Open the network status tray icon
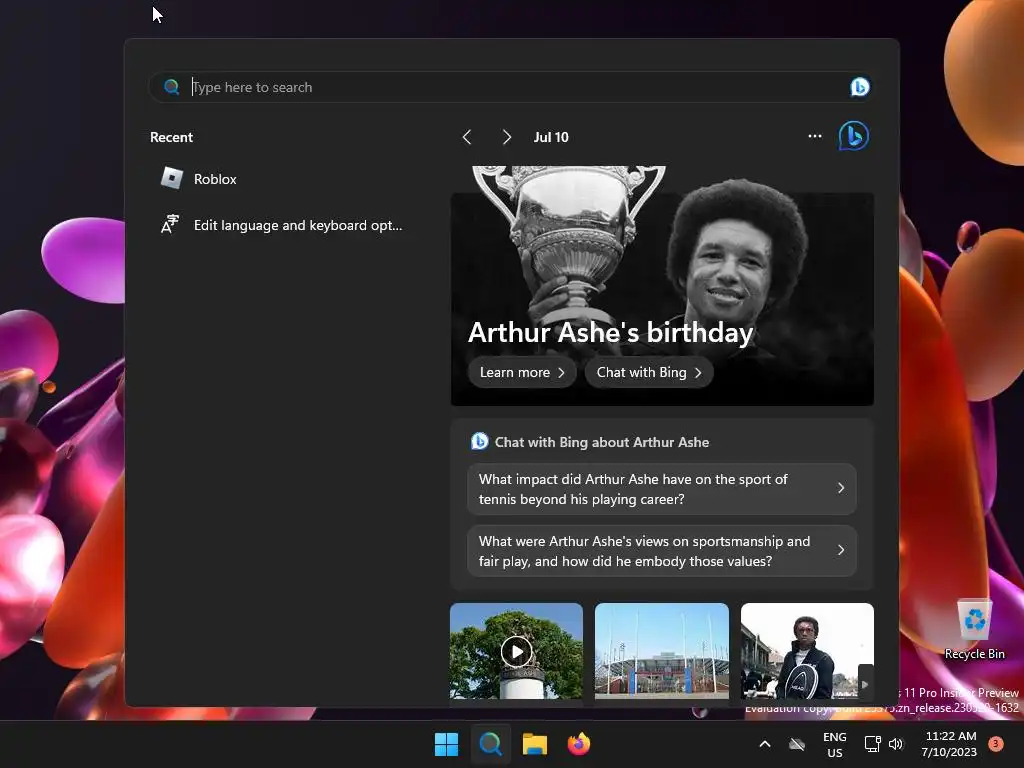 click(872, 744)
